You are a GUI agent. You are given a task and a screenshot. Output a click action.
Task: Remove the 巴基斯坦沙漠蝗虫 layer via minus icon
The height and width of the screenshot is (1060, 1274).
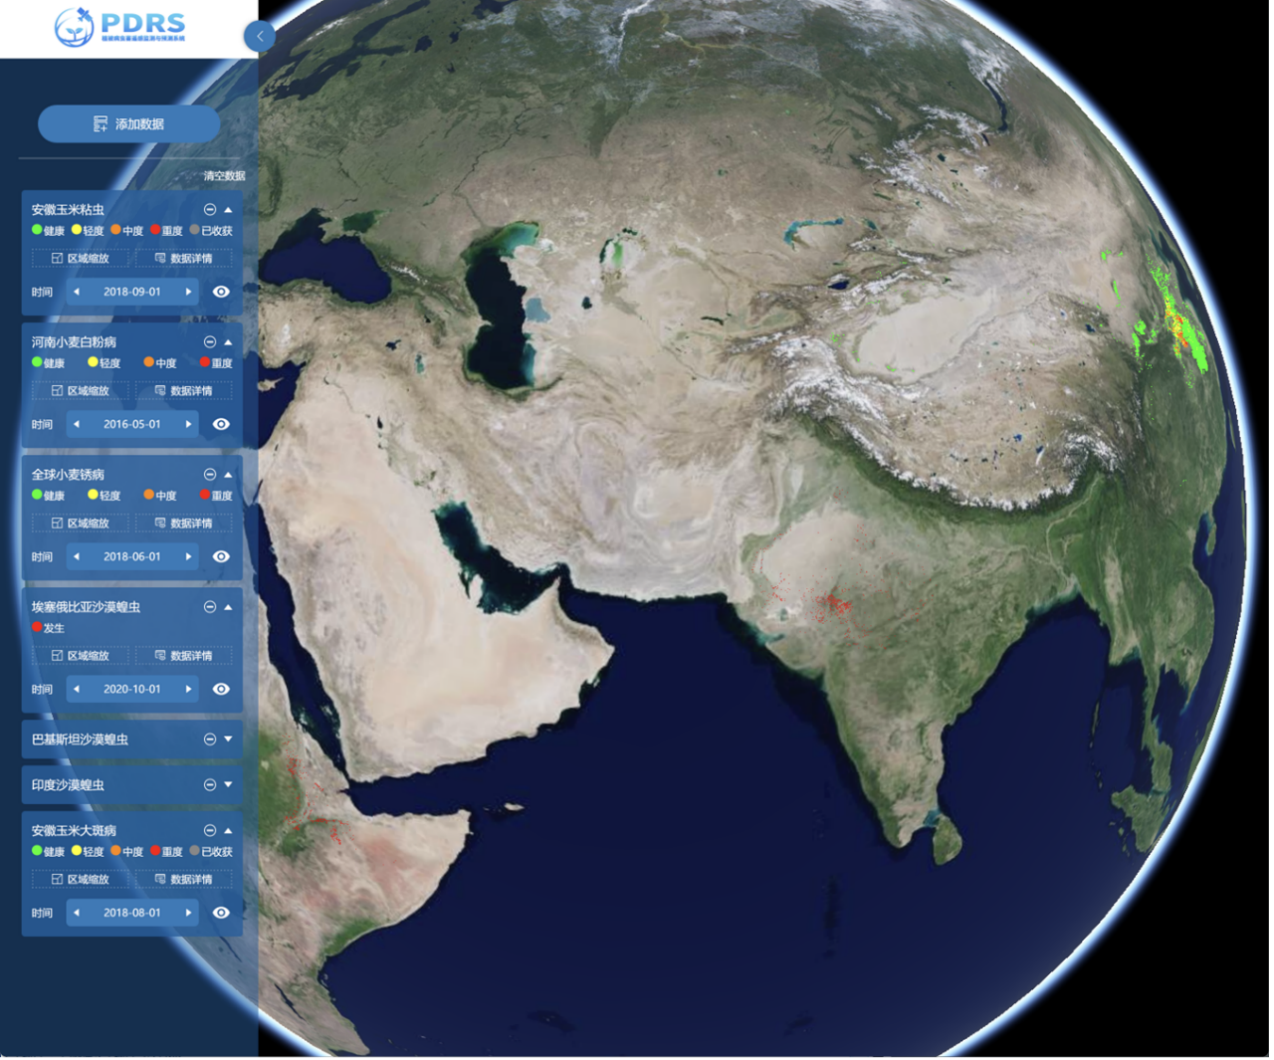point(210,740)
